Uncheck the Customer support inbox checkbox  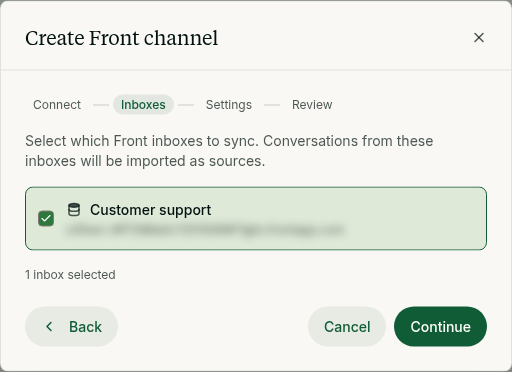coord(46,219)
